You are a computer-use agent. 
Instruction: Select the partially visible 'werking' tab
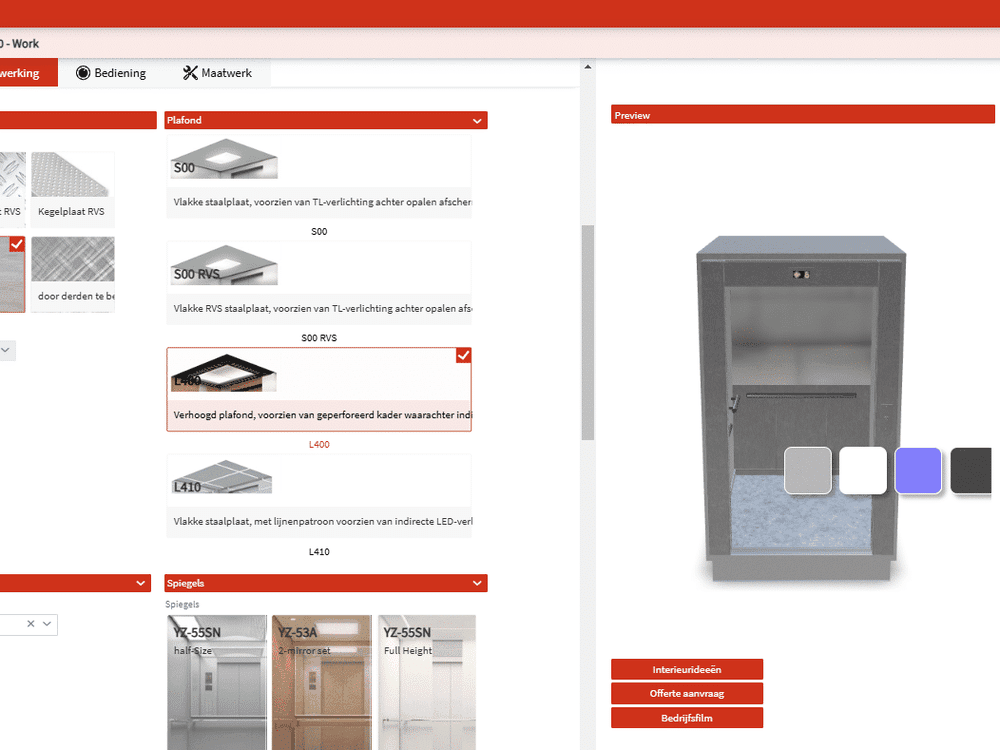tap(28, 73)
